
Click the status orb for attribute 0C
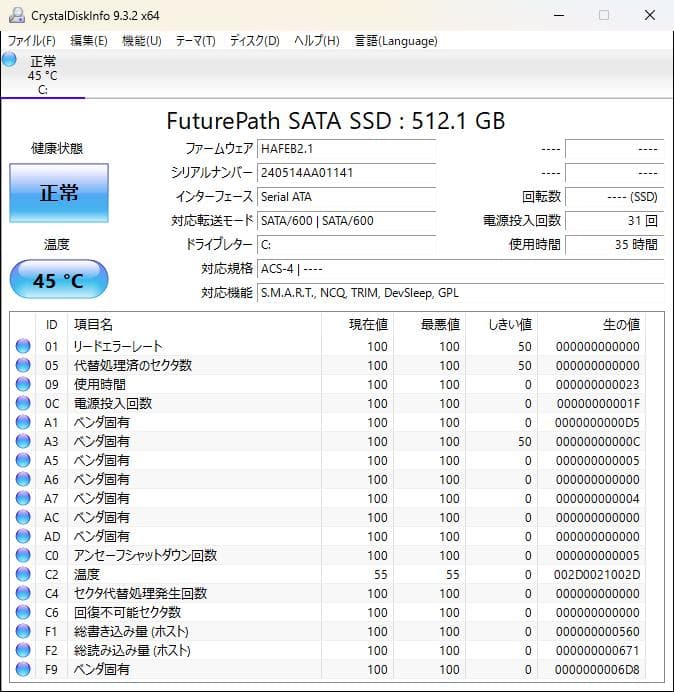(23, 403)
